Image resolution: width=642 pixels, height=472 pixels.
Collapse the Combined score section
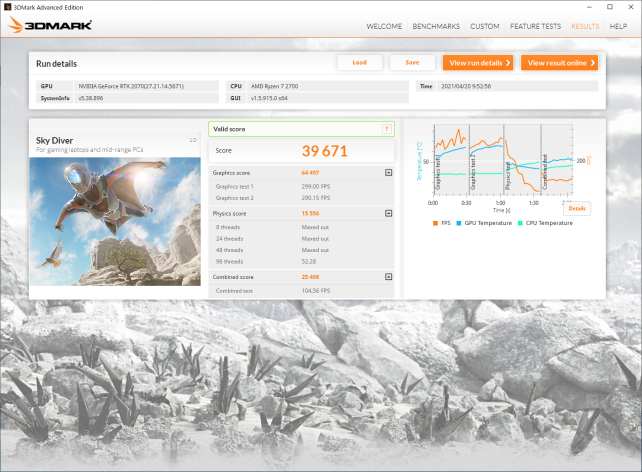coord(389,277)
